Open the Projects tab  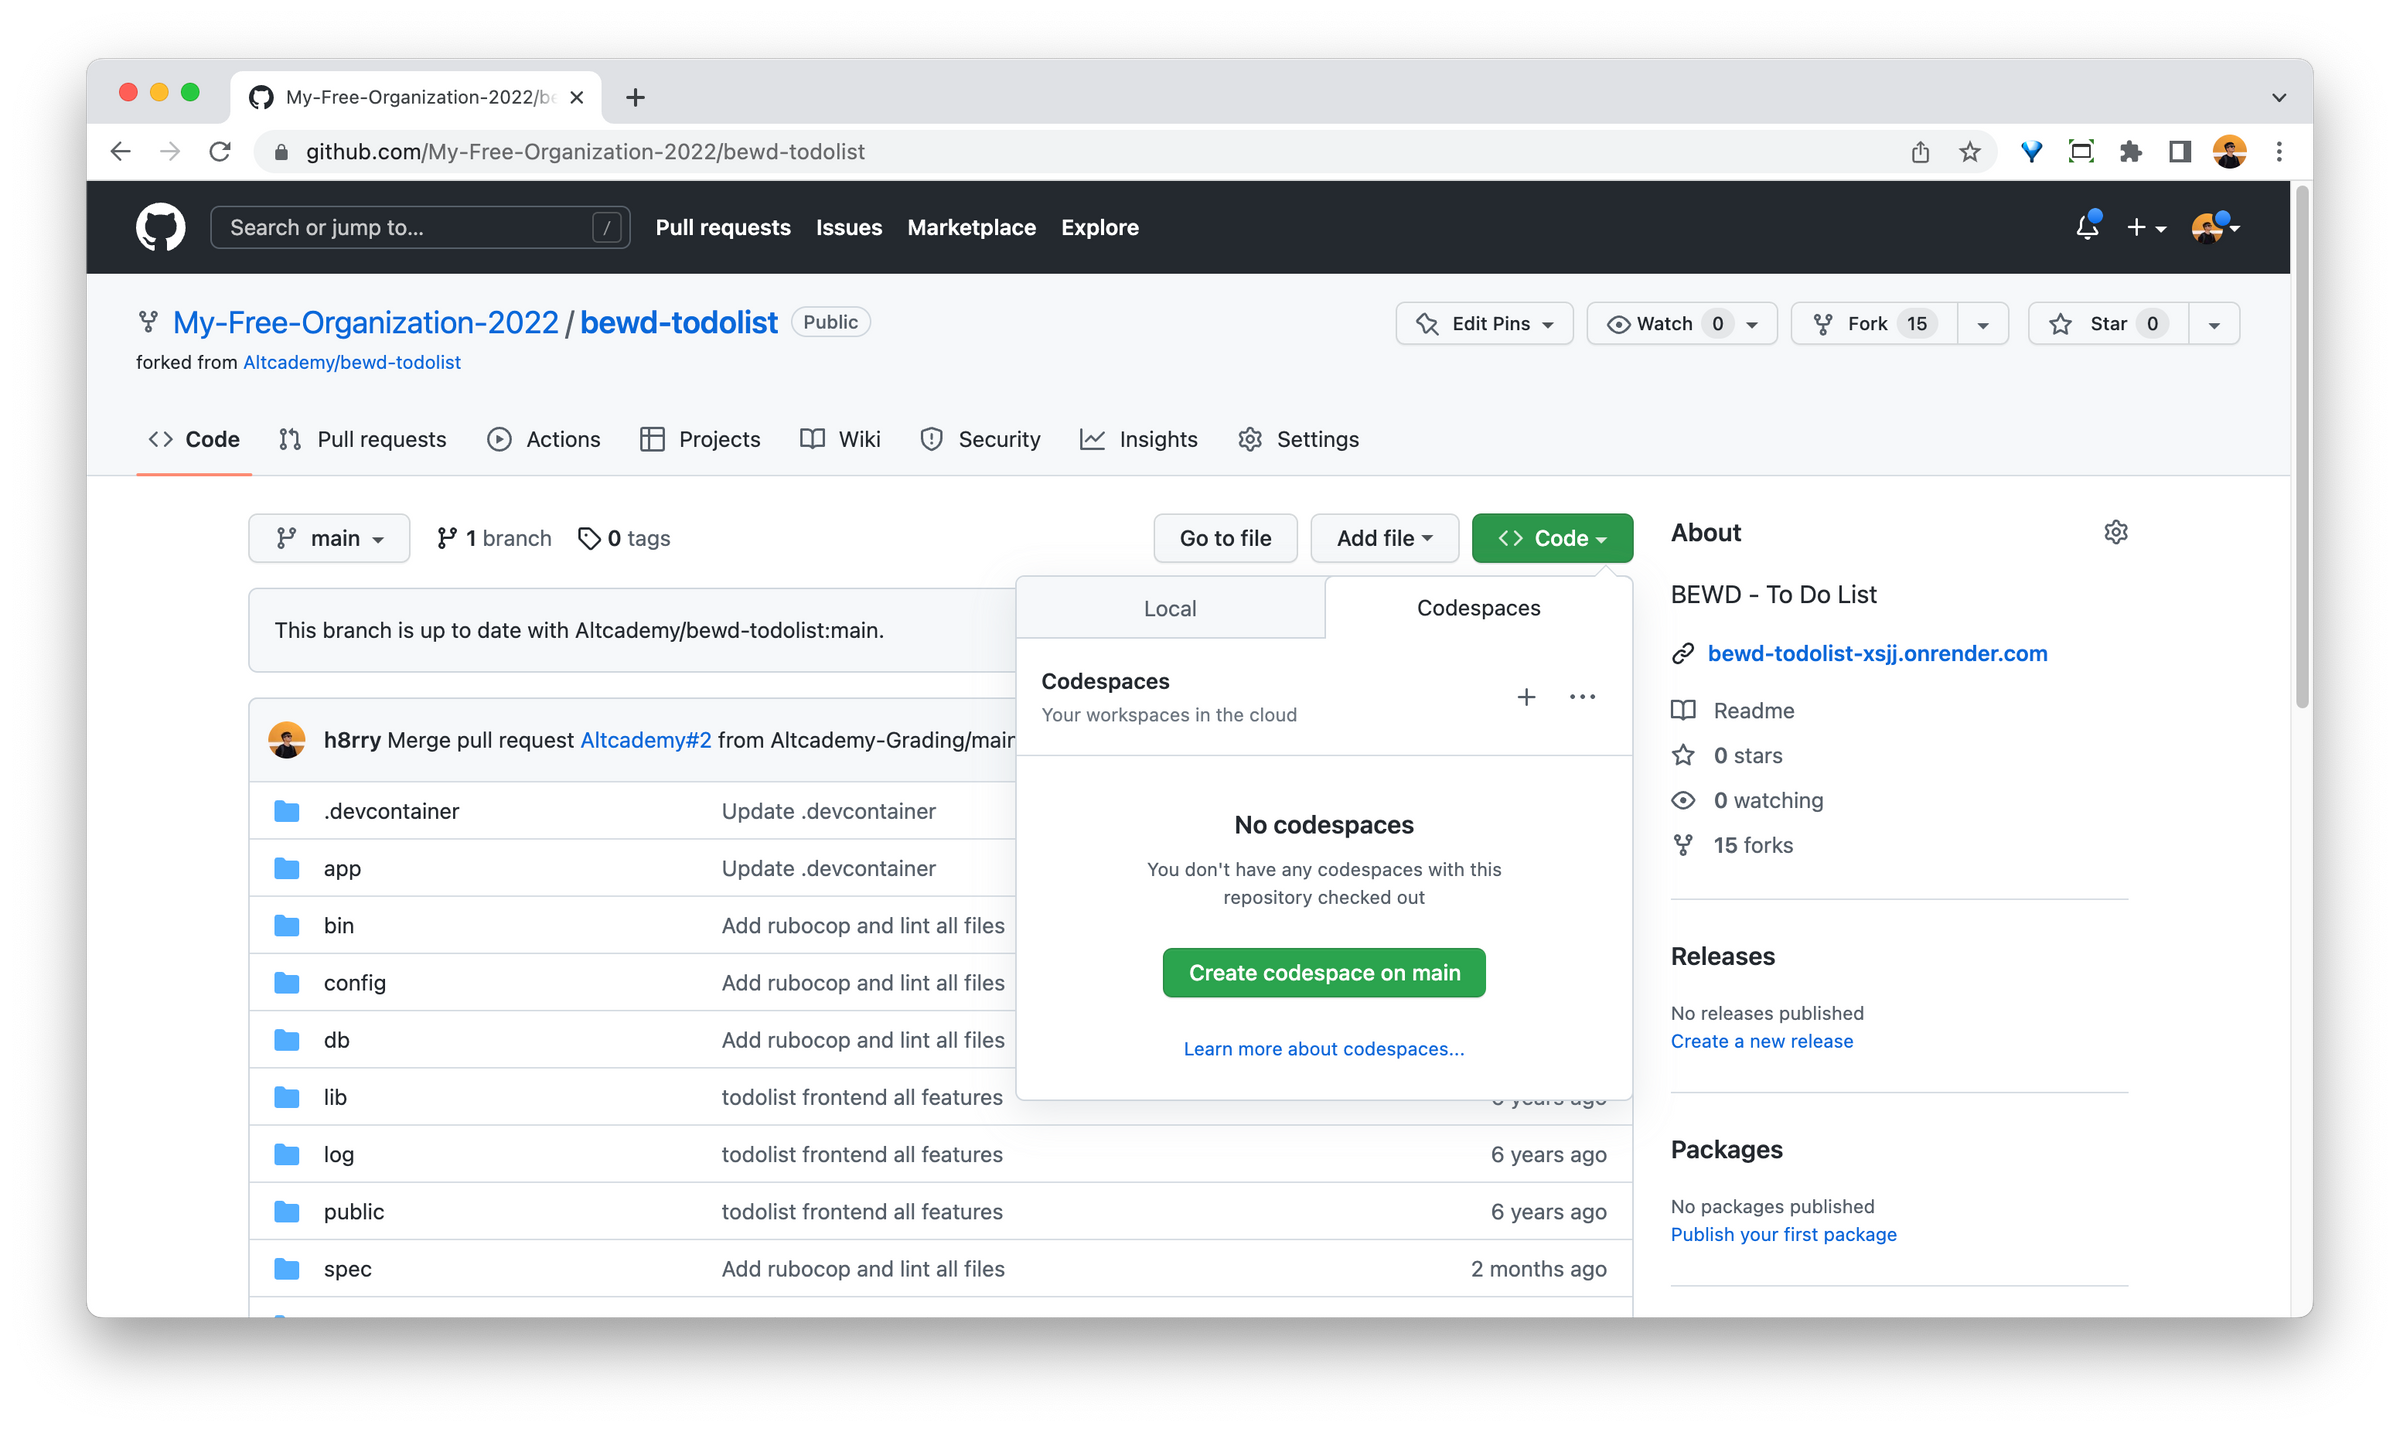tap(700, 439)
